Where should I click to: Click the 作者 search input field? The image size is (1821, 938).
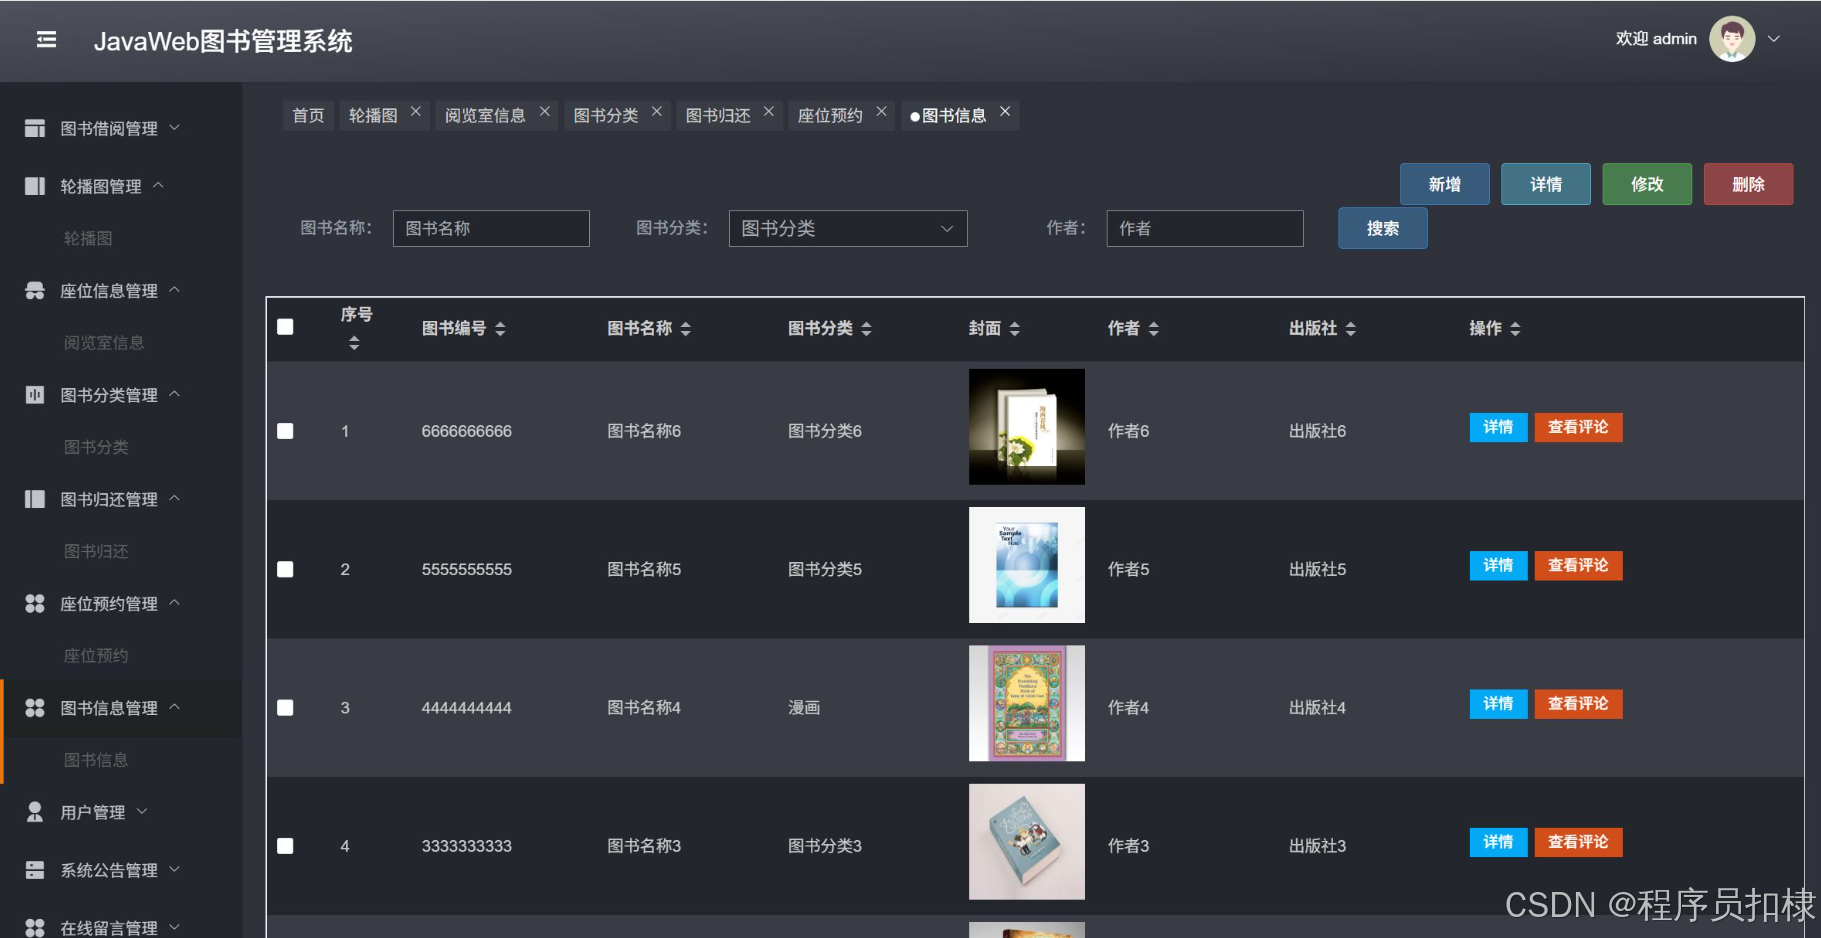tap(1205, 228)
